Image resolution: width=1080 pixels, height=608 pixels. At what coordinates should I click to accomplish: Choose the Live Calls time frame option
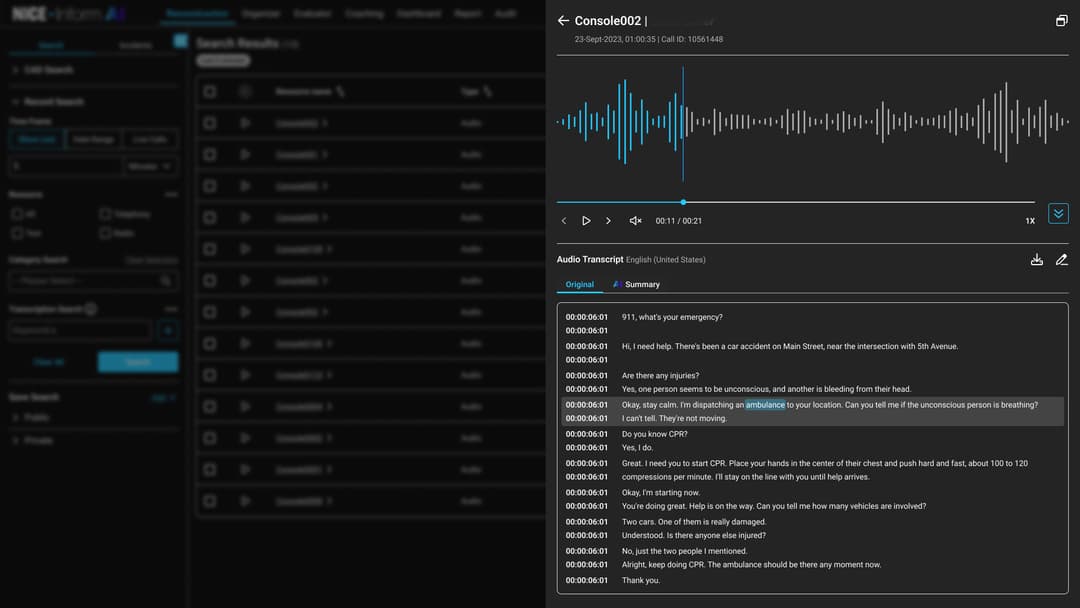click(149, 139)
